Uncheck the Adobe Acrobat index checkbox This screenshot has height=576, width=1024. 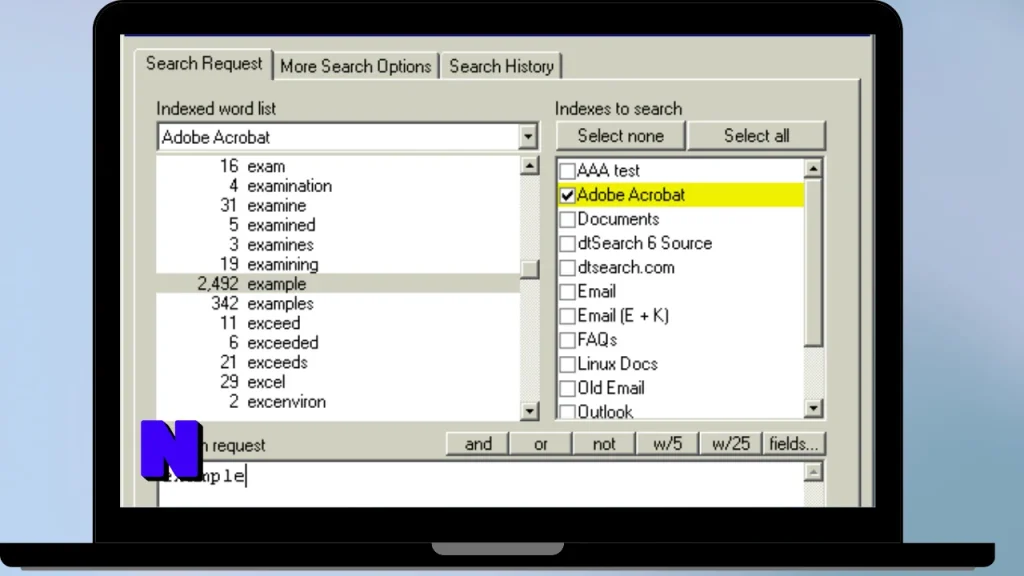pyautogui.click(x=567, y=195)
